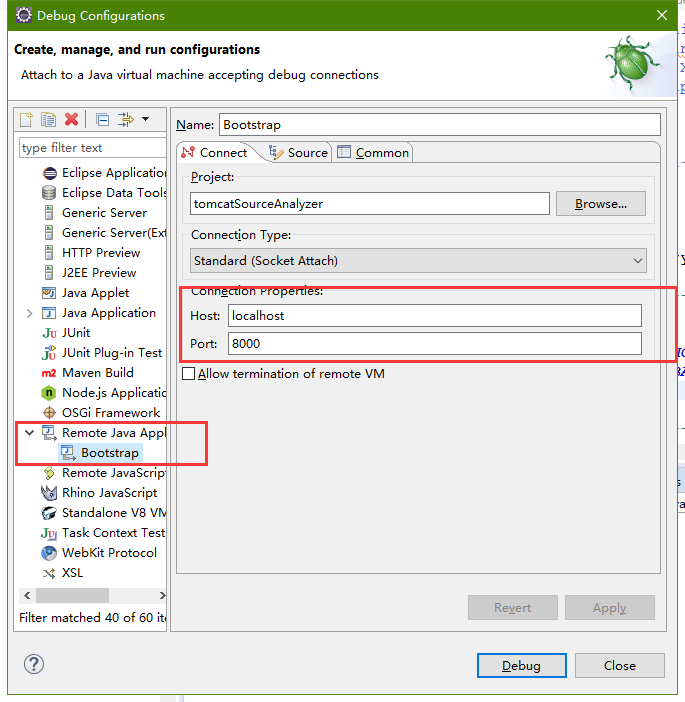The height and width of the screenshot is (702, 685).
Task: Click the Port input field
Action: 435,344
